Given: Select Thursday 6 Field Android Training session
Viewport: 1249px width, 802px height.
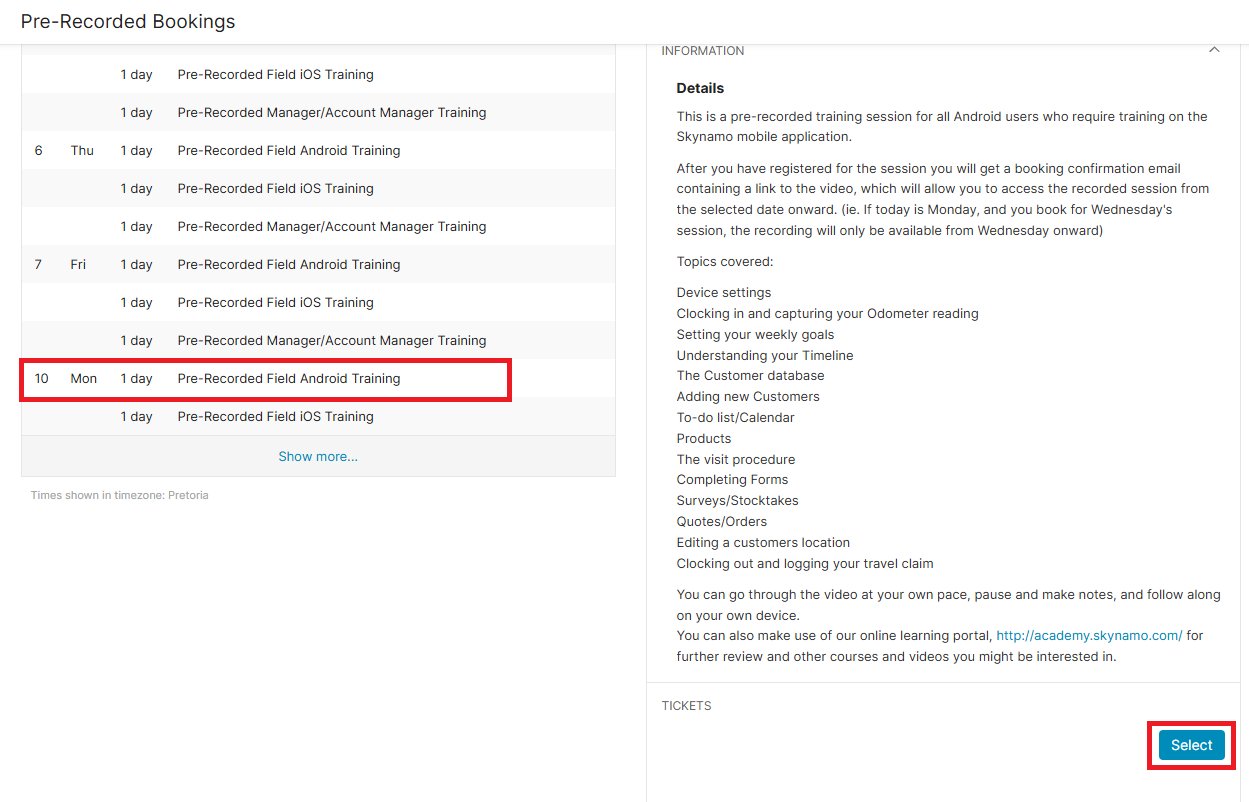Looking at the screenshot, I should point(288,151).
